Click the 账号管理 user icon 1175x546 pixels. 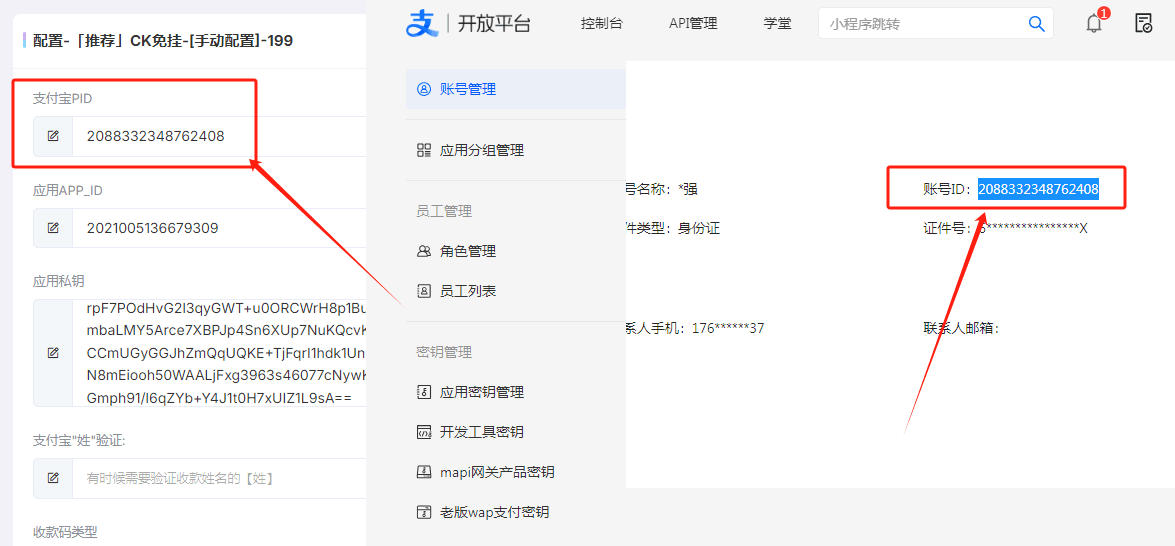coord(424,90)
